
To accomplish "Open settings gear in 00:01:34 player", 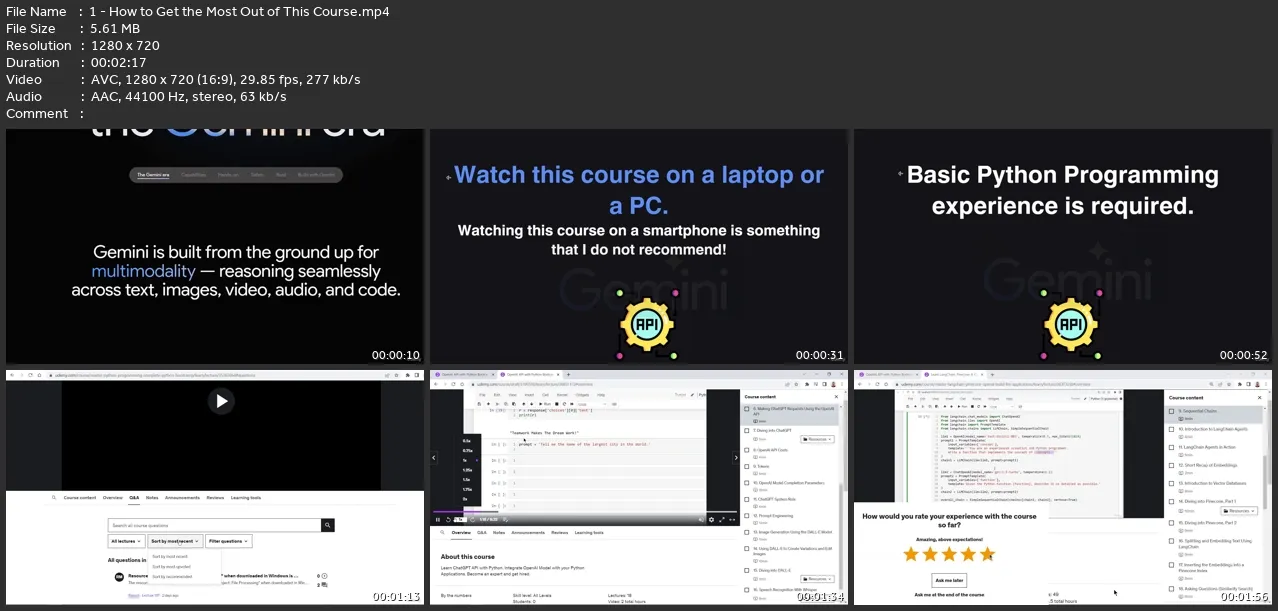I will click(x=711, y=520).
